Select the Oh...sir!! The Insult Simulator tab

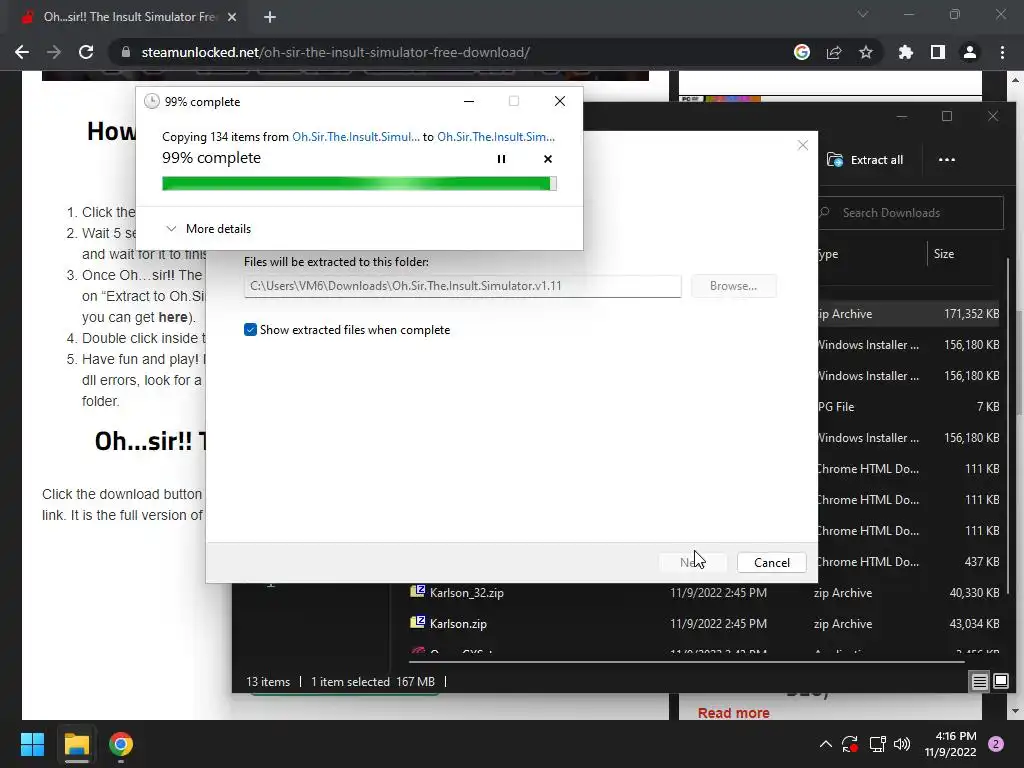129,17
